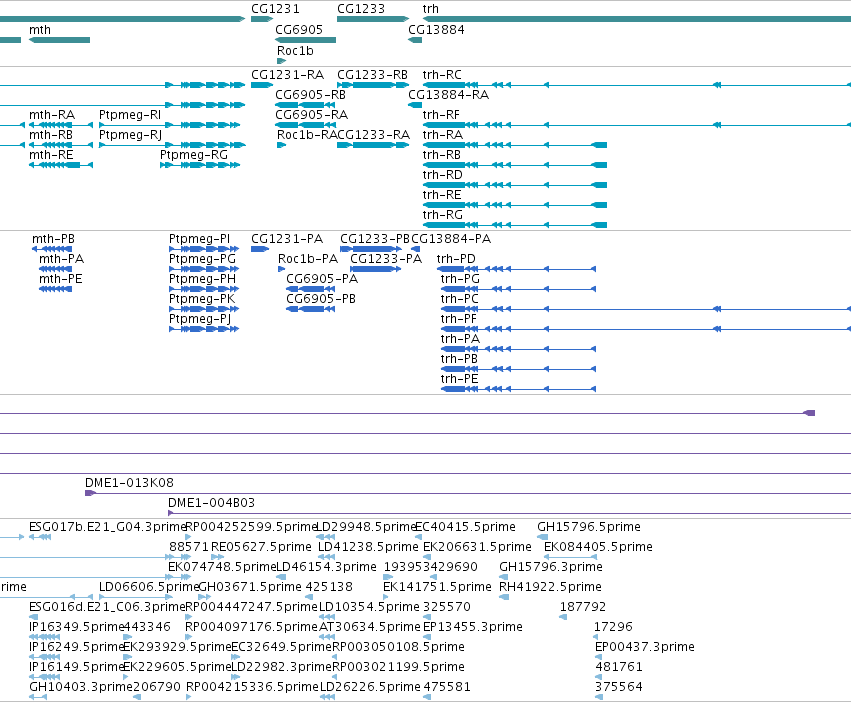Select protein mth-PA
The width and height of the screenshot is (851, 702).
coord(55,269)
